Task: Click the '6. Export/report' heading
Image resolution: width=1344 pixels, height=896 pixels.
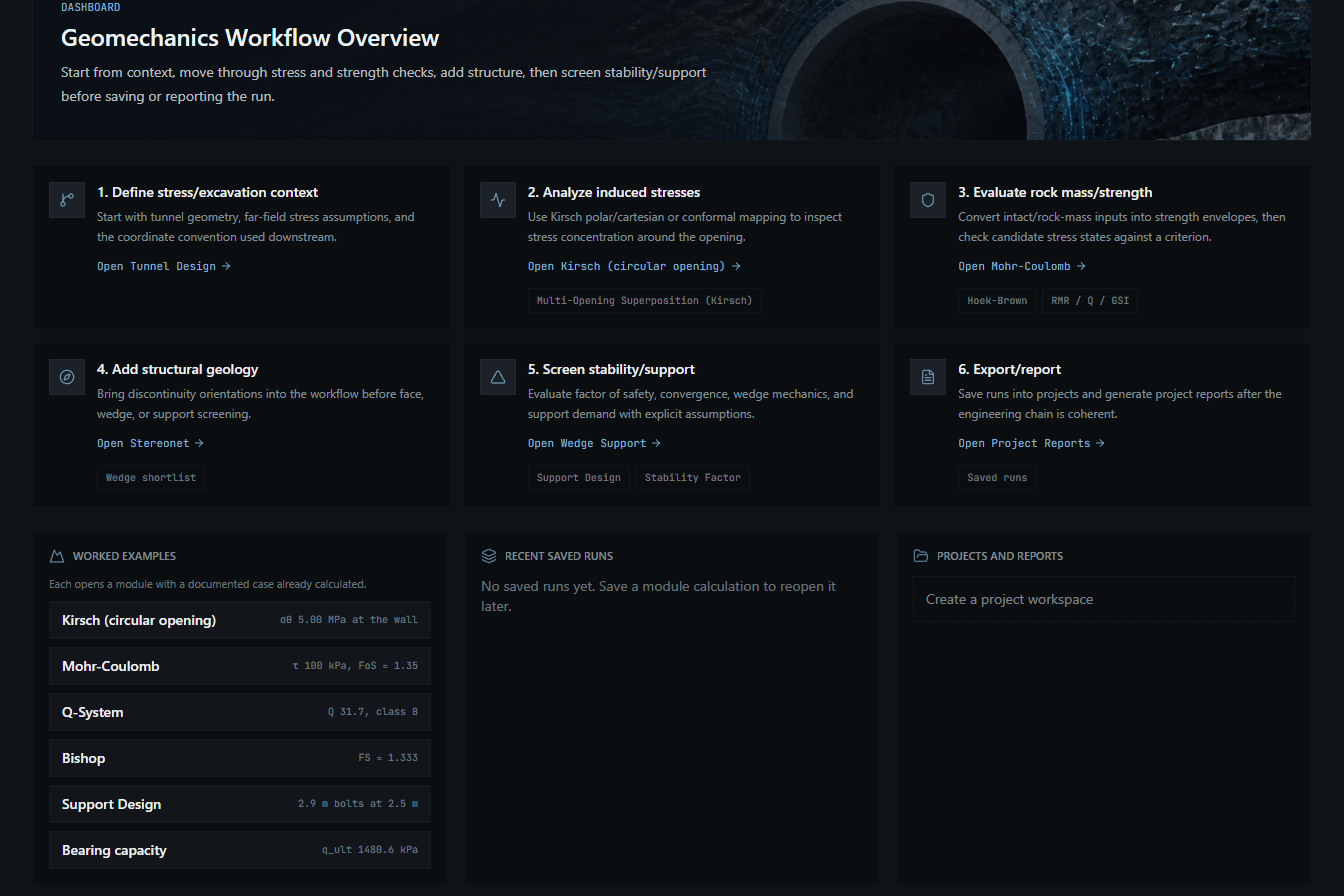Action: (x=1009, y=369)
